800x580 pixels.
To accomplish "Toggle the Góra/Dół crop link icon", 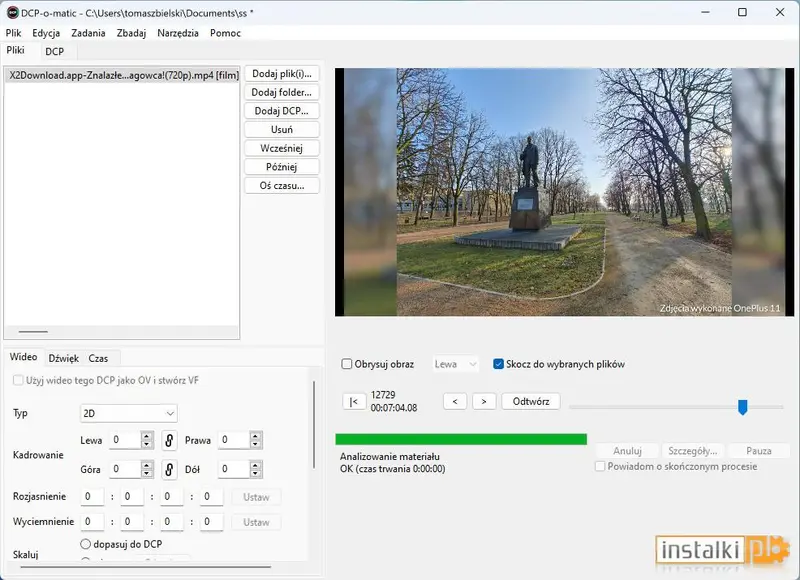I will tap(169, 469).
